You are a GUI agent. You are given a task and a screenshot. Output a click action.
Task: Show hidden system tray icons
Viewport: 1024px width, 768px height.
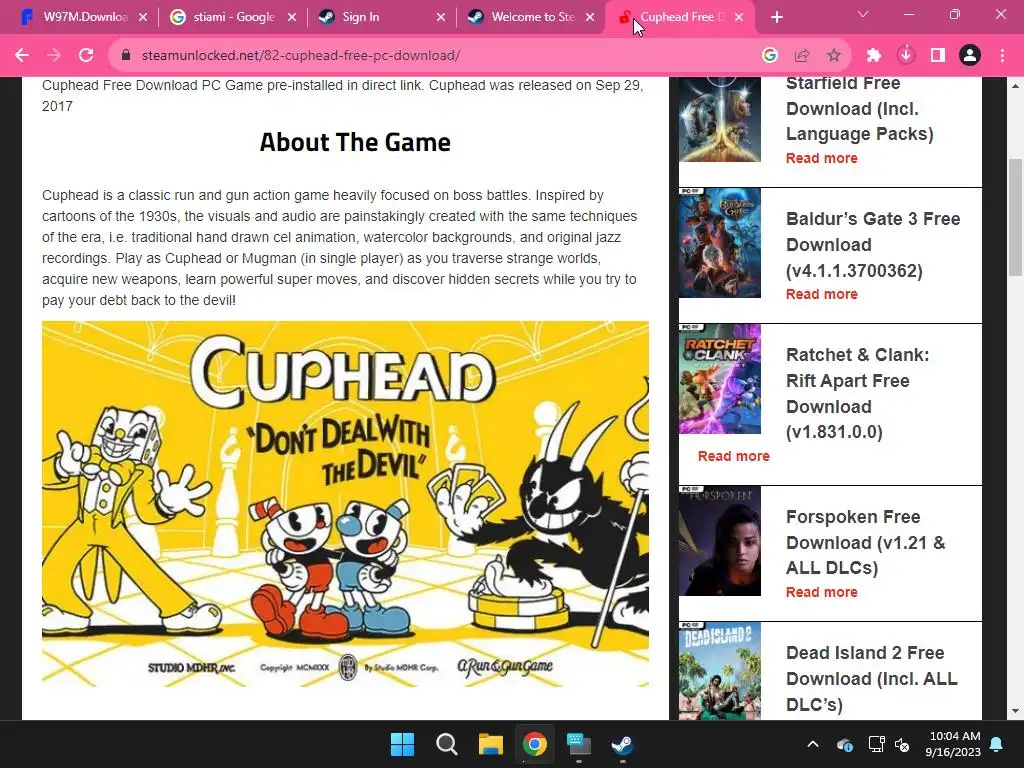coord(813,744)
